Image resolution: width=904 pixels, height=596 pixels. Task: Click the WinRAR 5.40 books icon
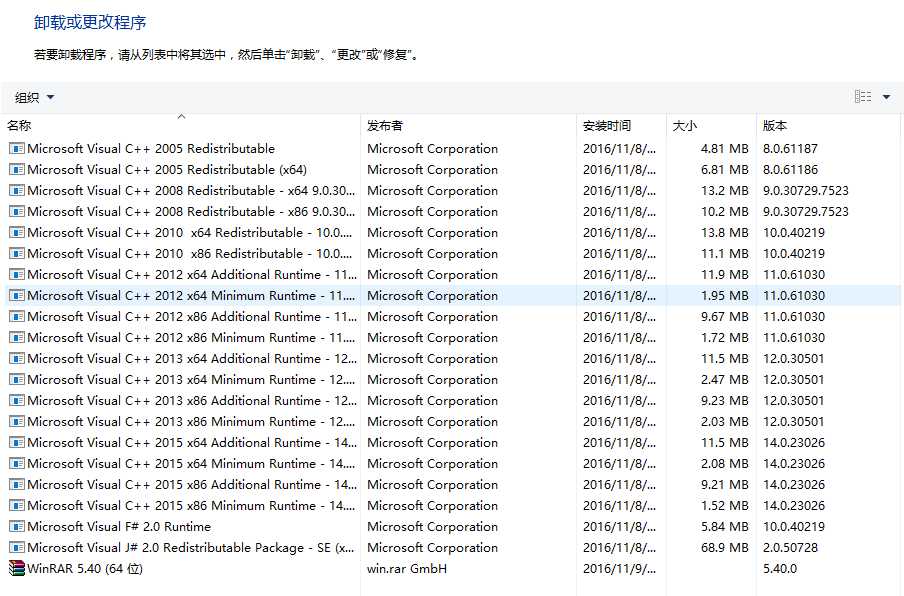pos(17,568)
